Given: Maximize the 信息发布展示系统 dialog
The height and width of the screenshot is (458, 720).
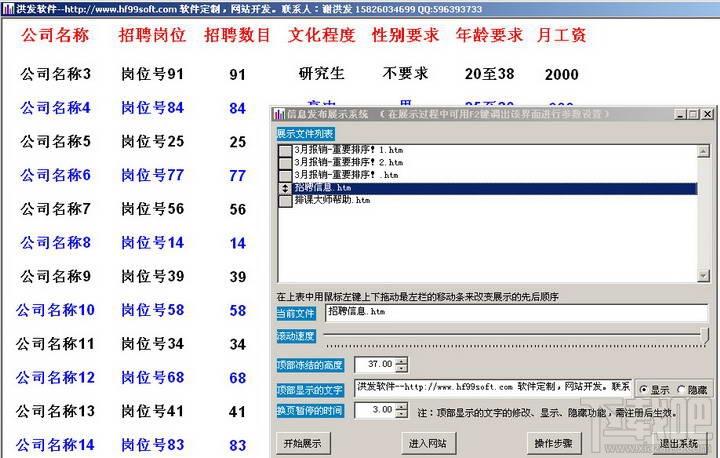Looking at the screenshot, I should point(692,114).
